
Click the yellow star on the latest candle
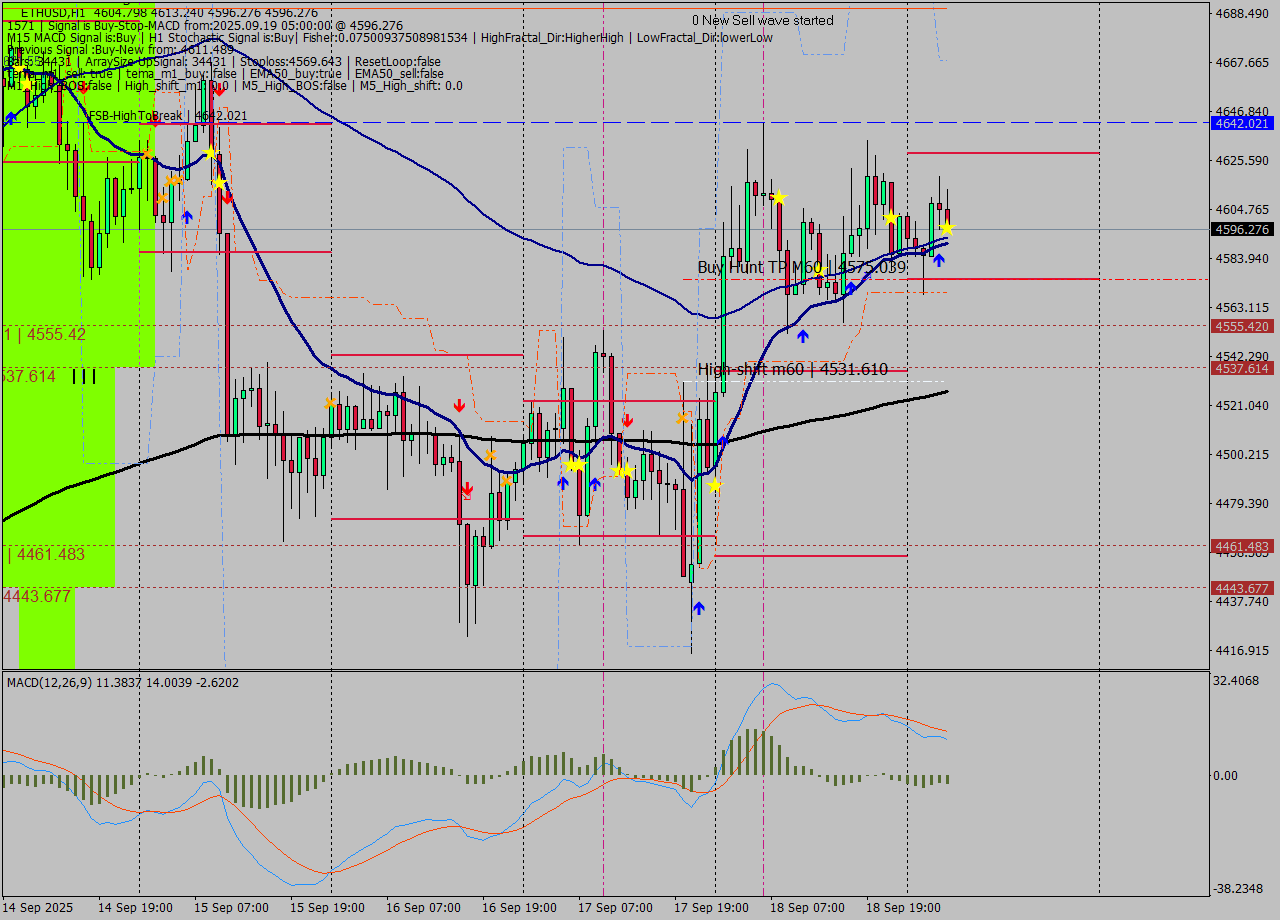[x=946, y=228]
